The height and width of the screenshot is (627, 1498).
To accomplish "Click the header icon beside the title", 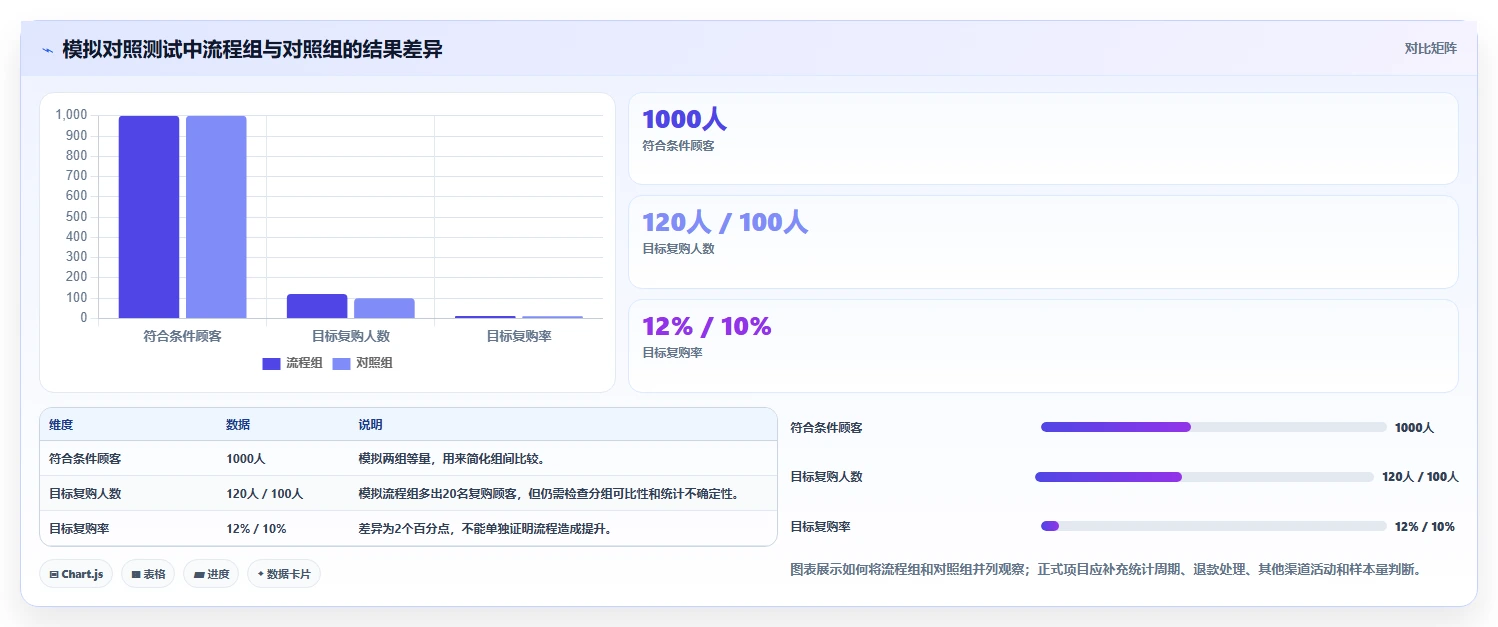I will [x=47, y=50].
